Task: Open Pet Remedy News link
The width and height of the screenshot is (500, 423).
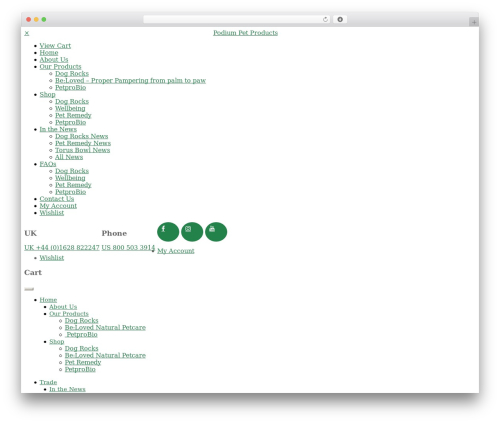Action: (x=83, y=143)
